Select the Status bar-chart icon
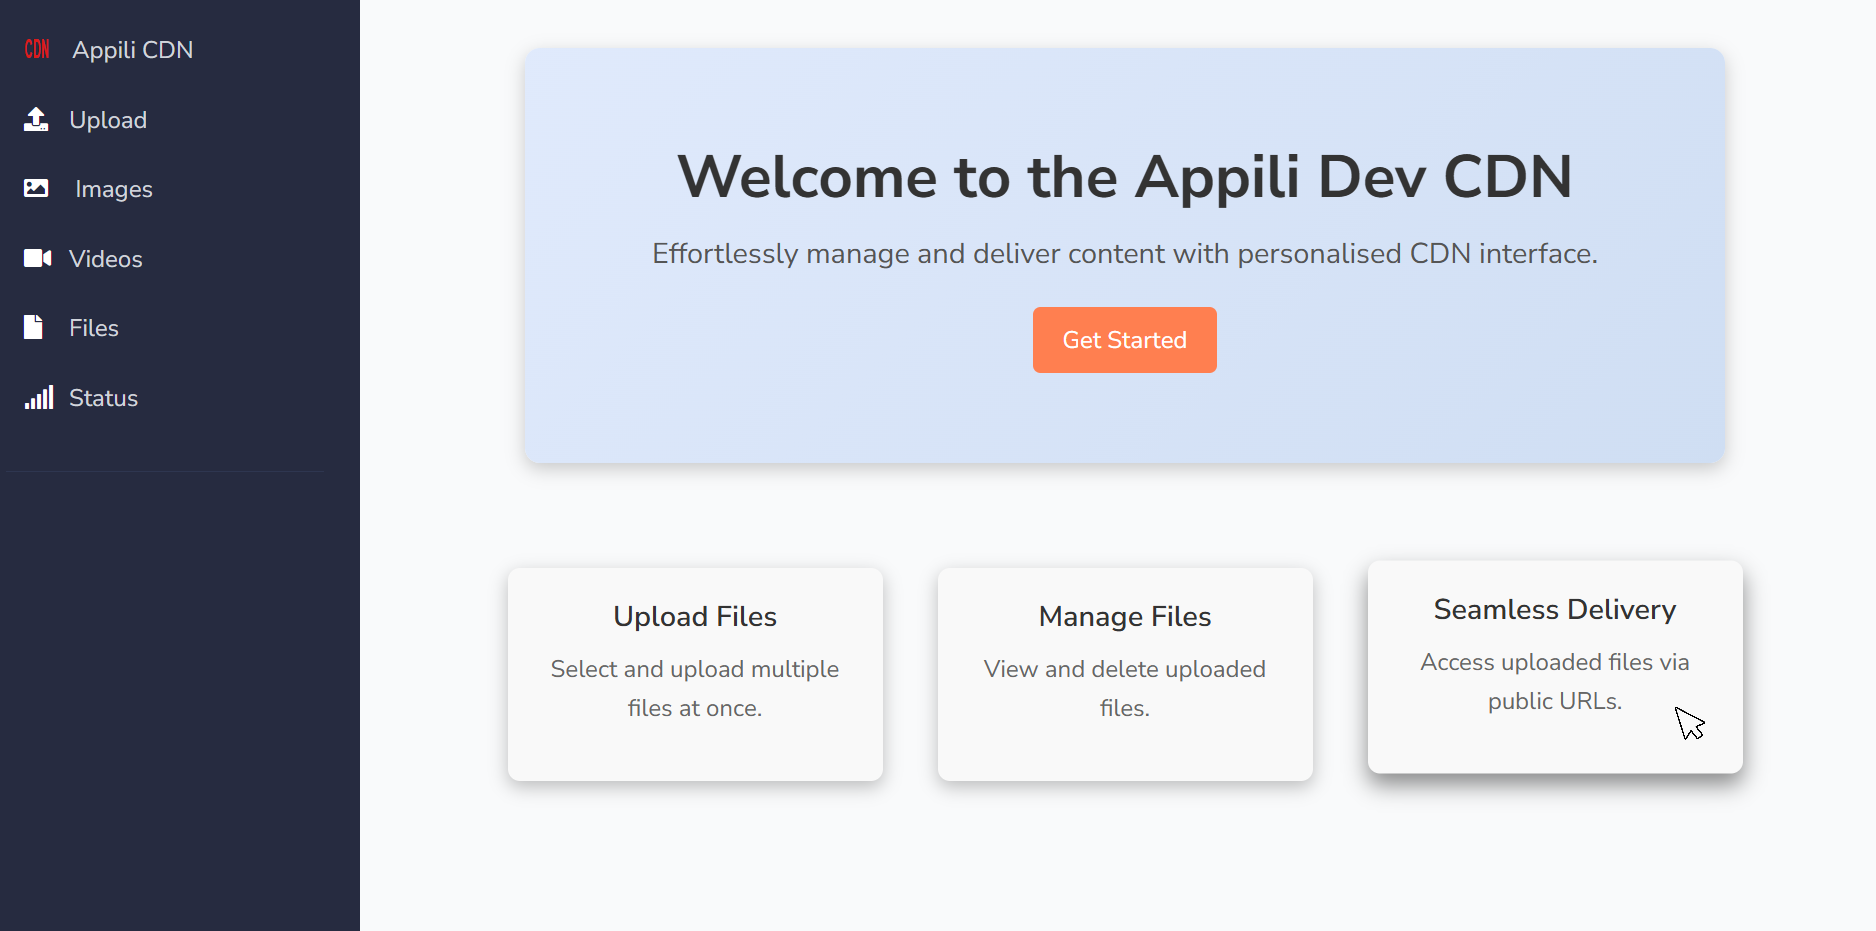1876x931 pixels. (x=38, y=397)
